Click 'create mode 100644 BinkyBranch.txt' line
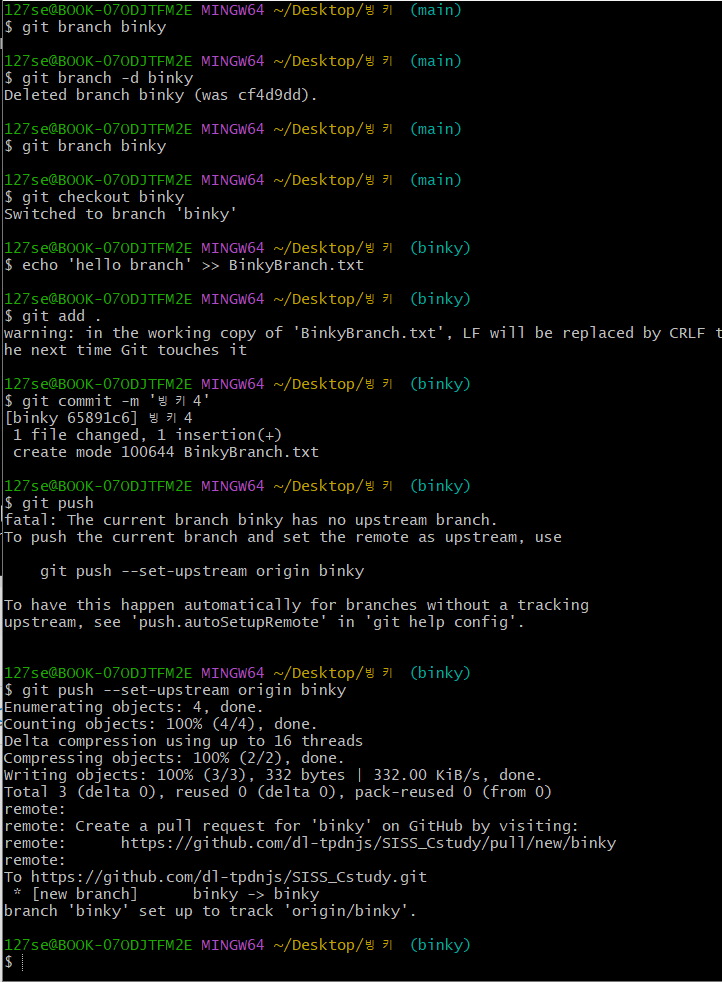Screen dimensions: 722x982 point(166,452)
